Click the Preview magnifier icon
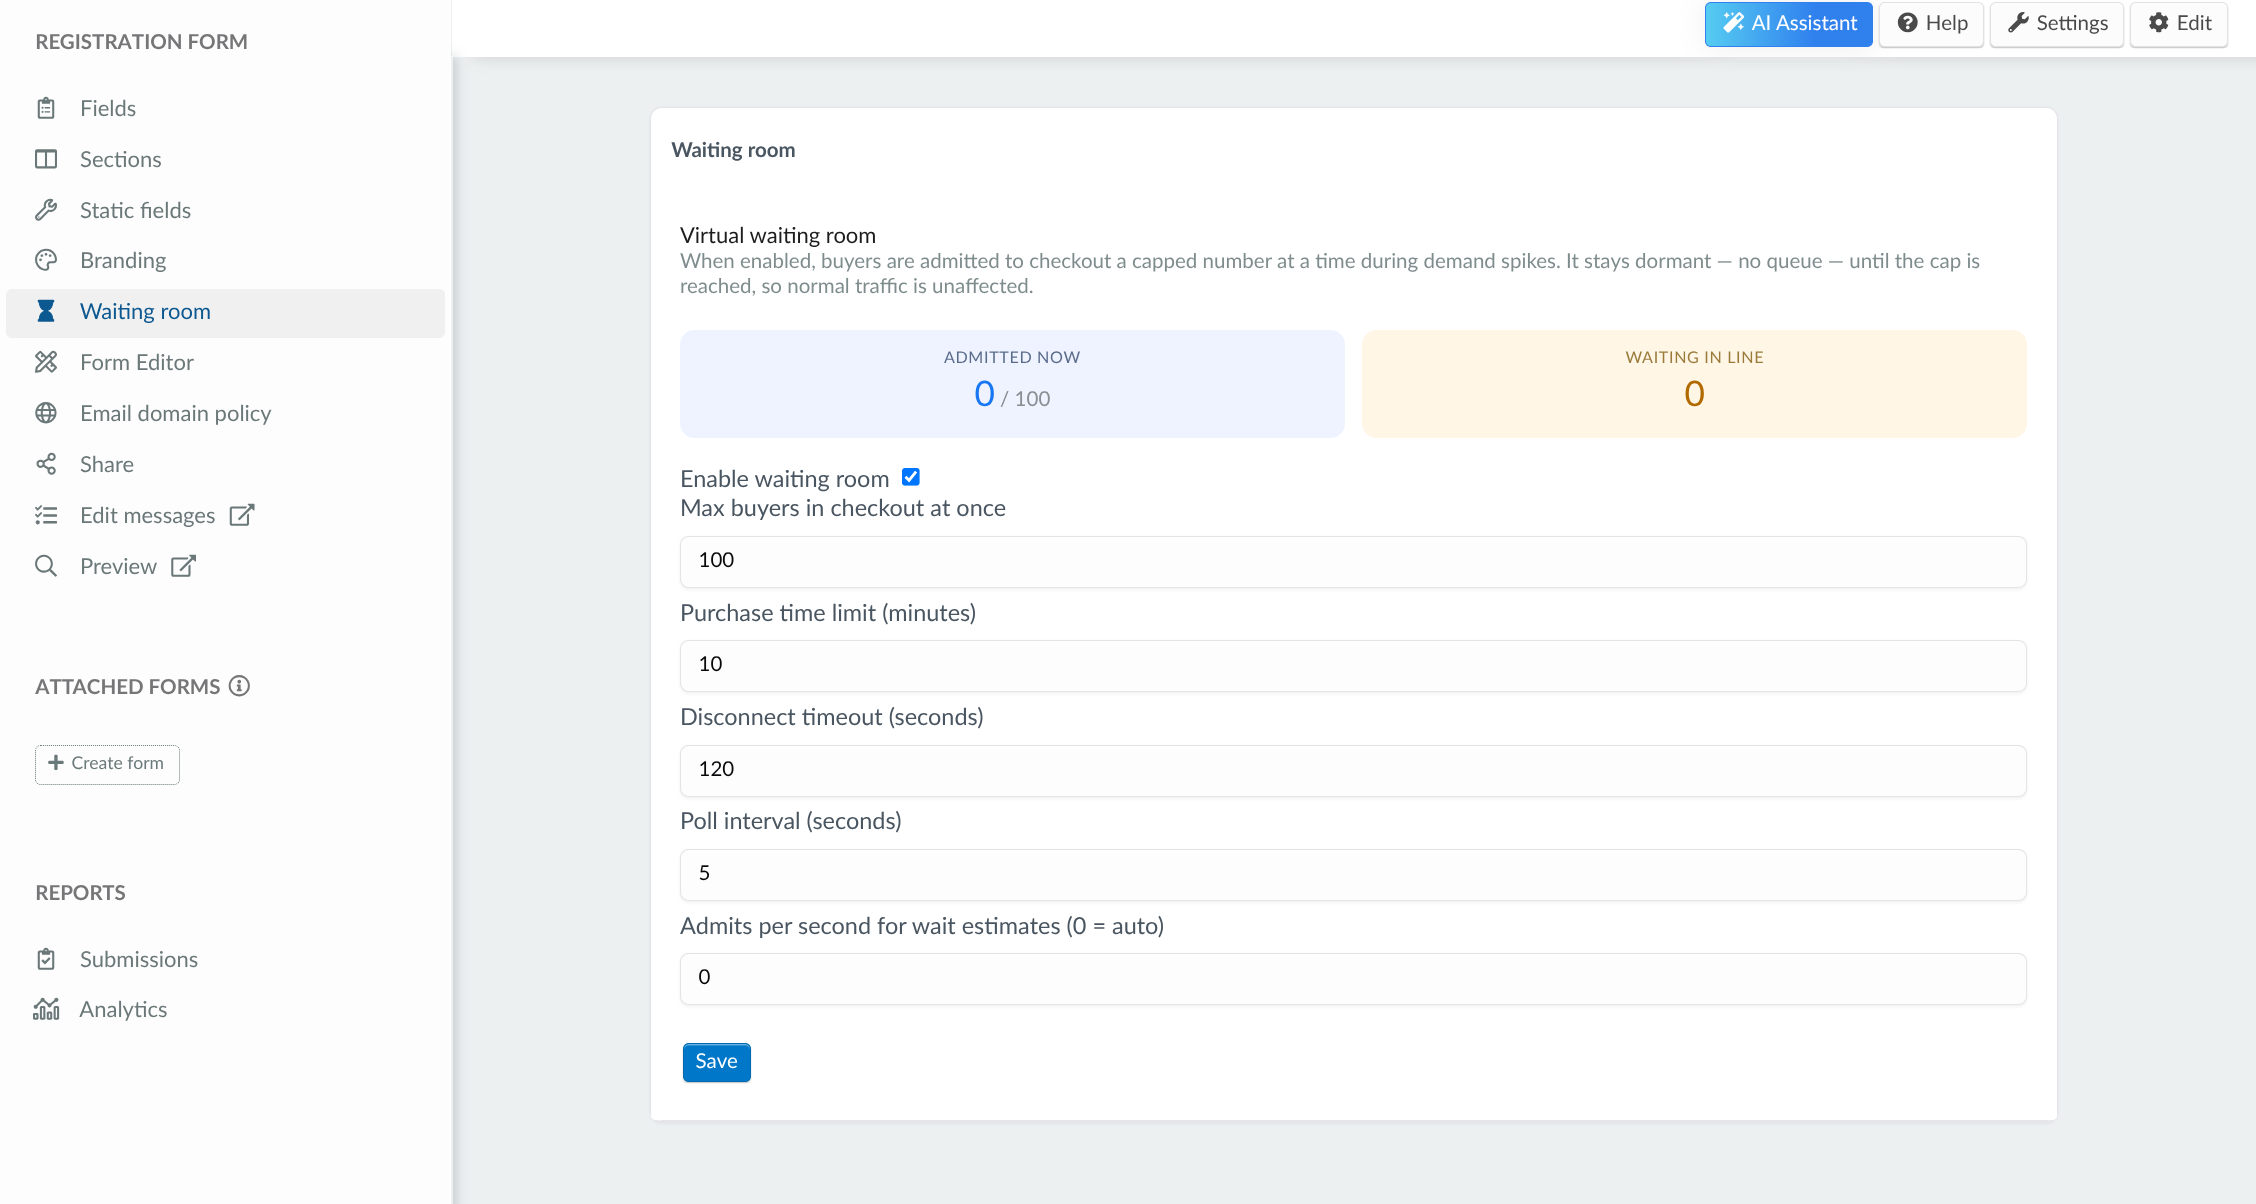The image size is (2256, 1204). tap(46, 566)
